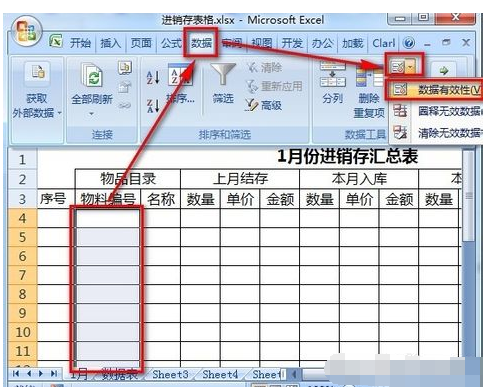Switch to the 页面 tab
This screenshot has width=483, height=387.
[x=141, y=43]
